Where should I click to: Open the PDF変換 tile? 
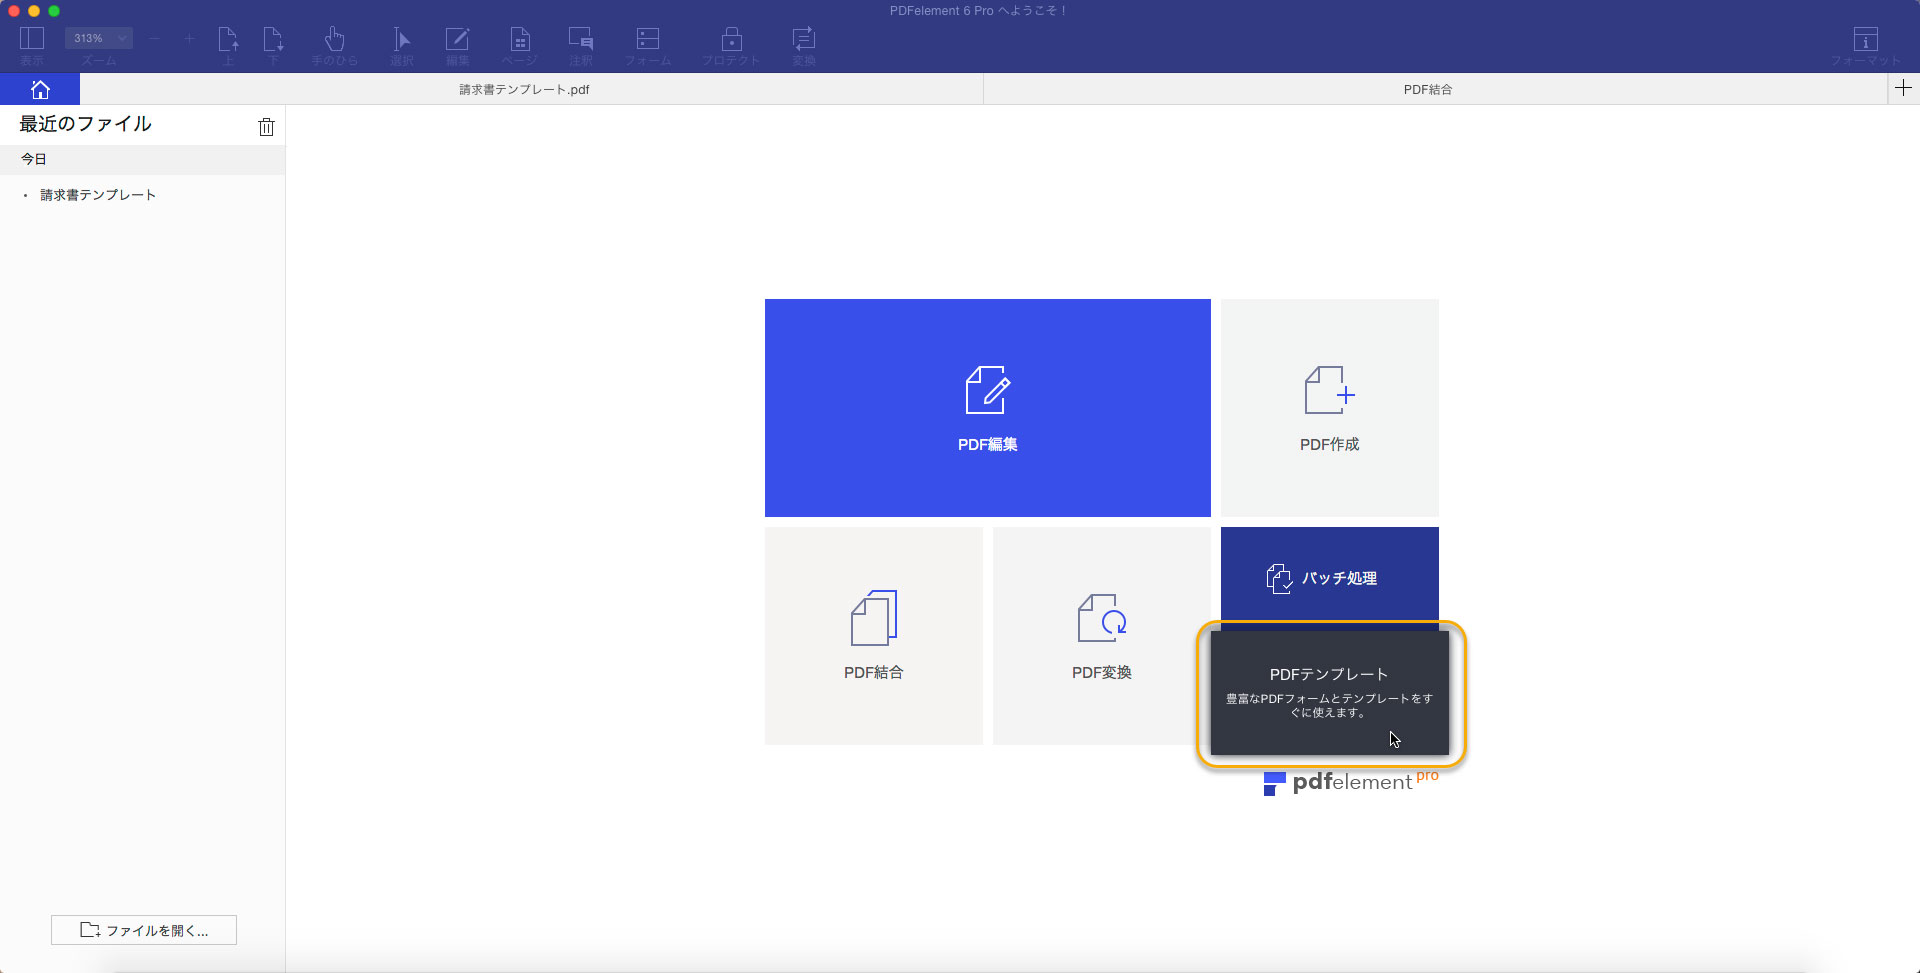coord(1102,636)
